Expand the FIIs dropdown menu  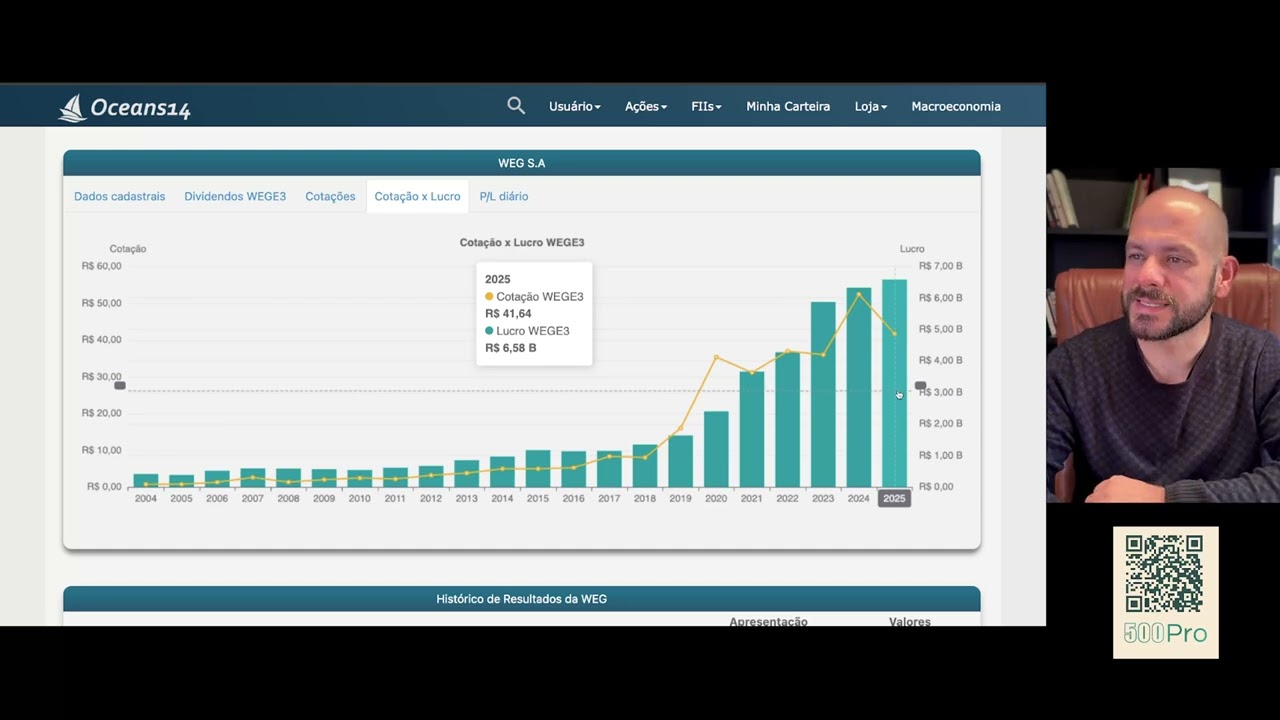706,106
